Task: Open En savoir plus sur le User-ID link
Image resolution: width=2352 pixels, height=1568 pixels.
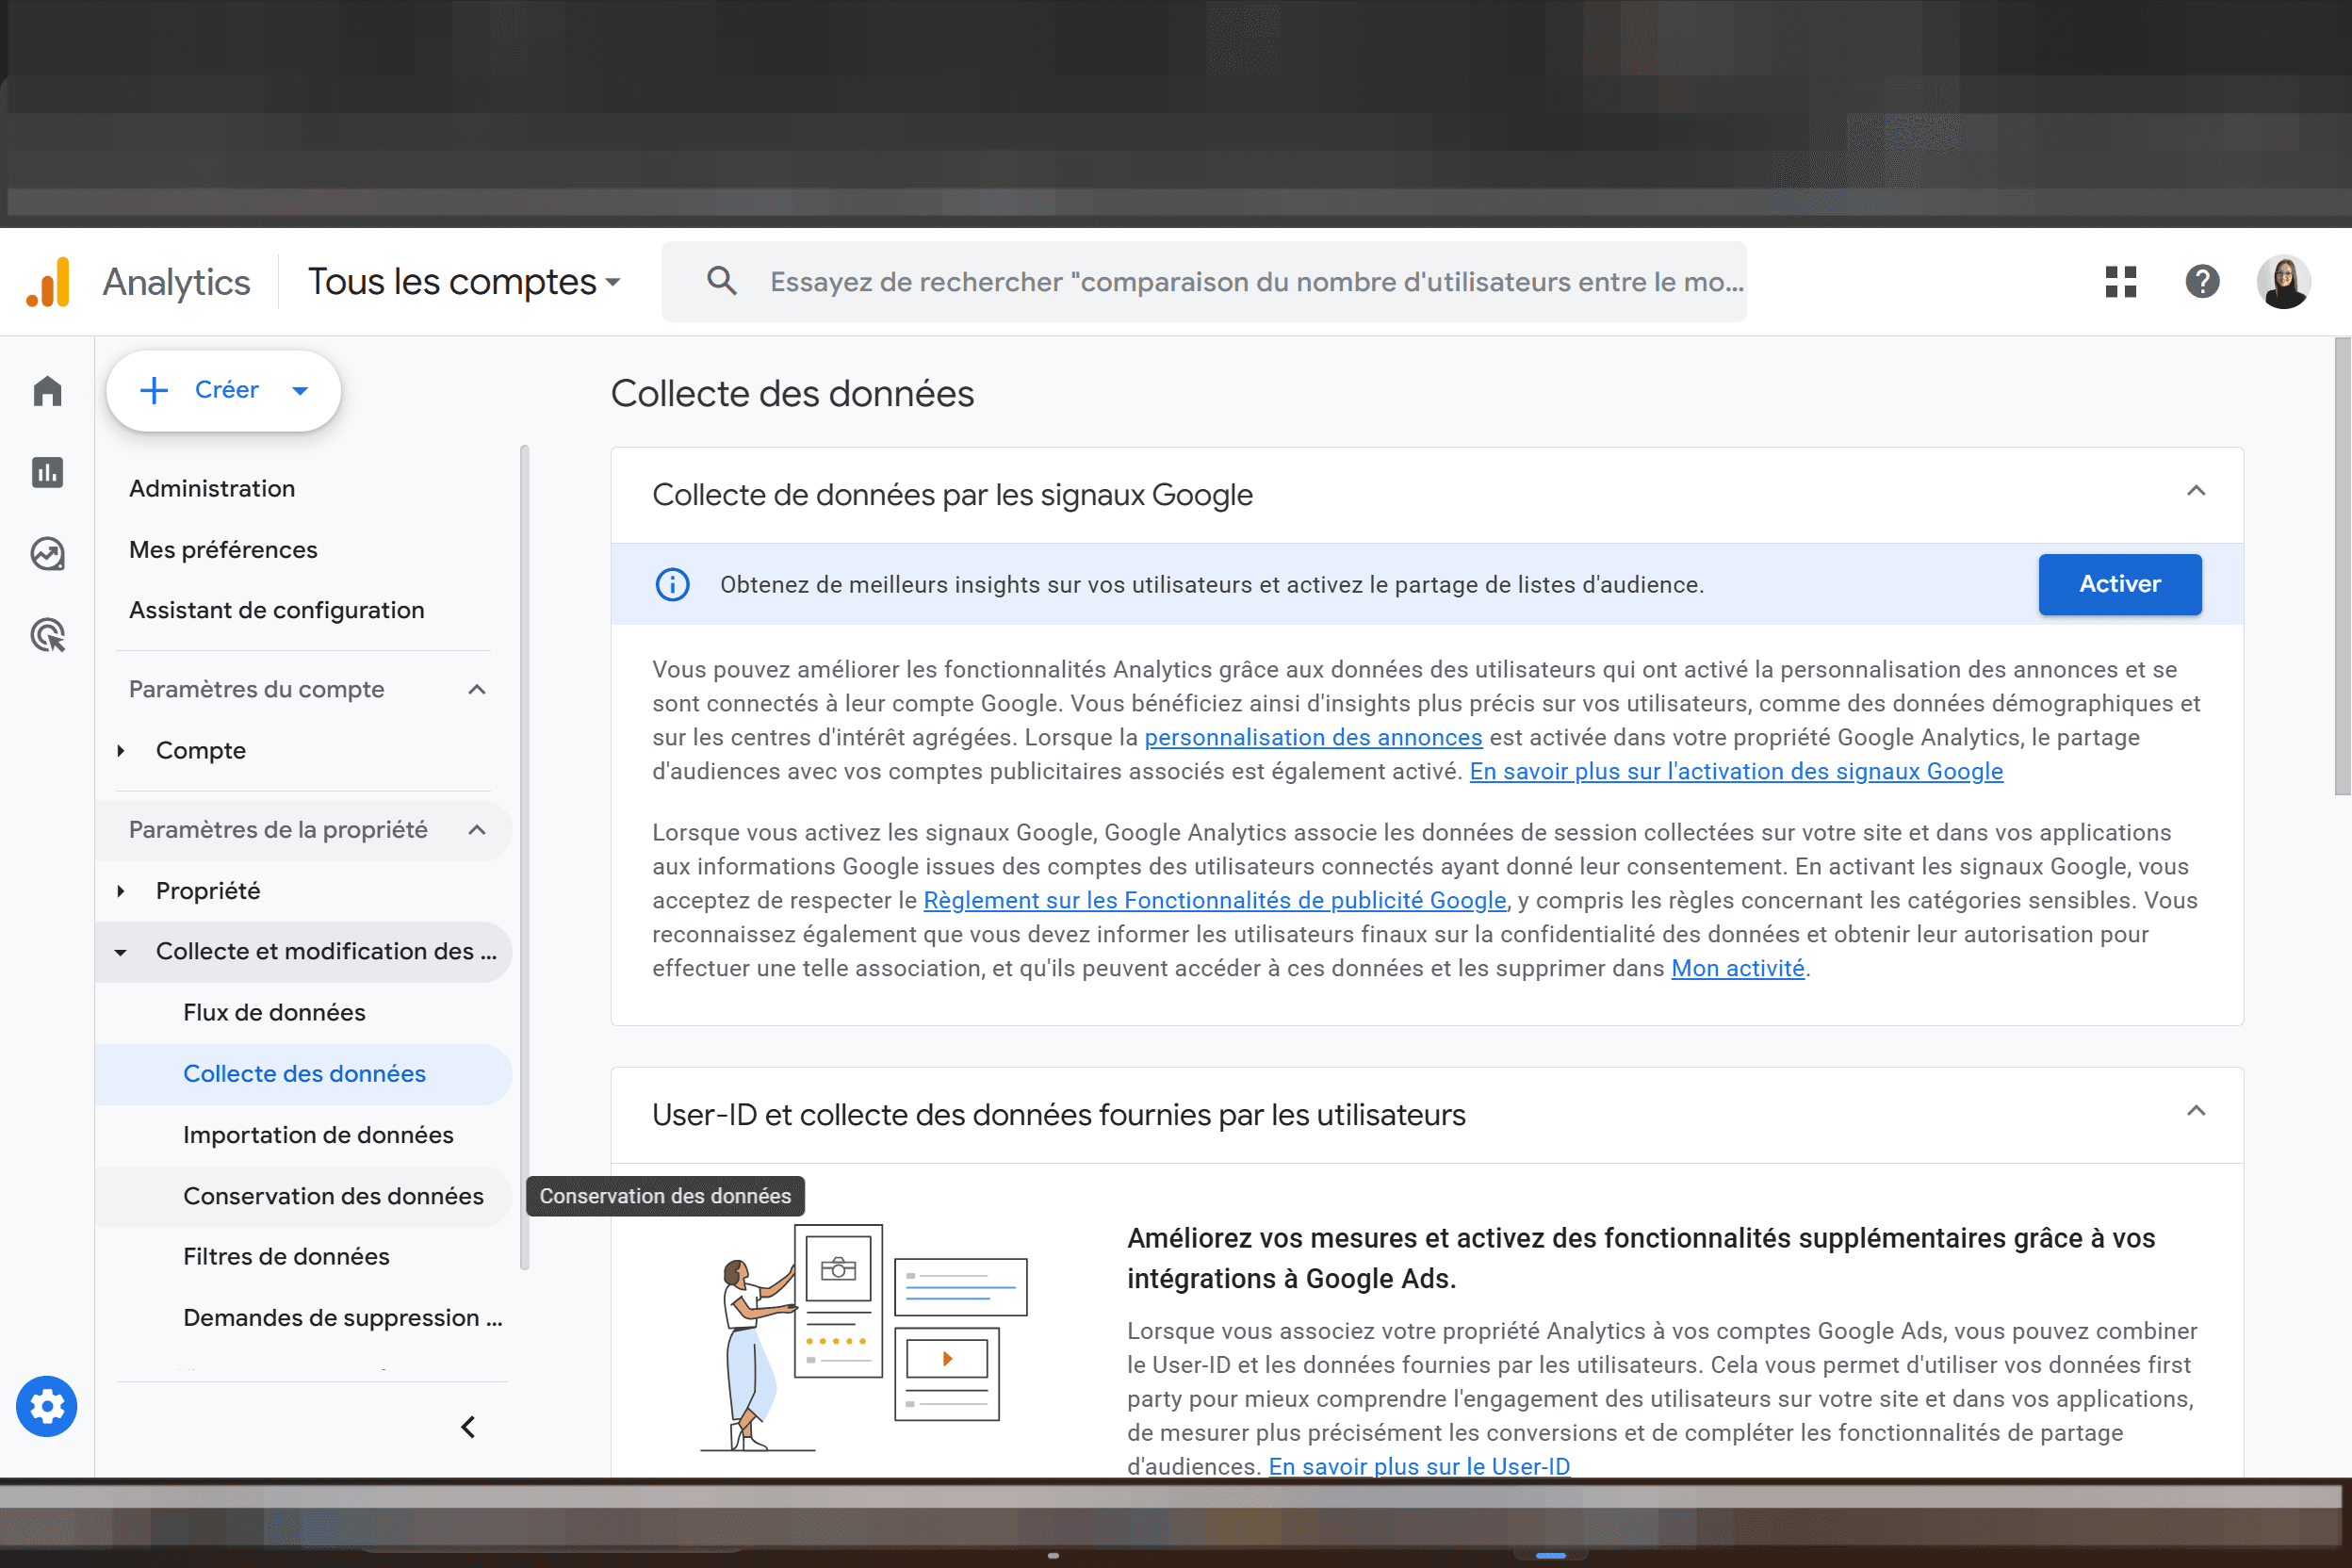Action: tap(1419, 1466)
